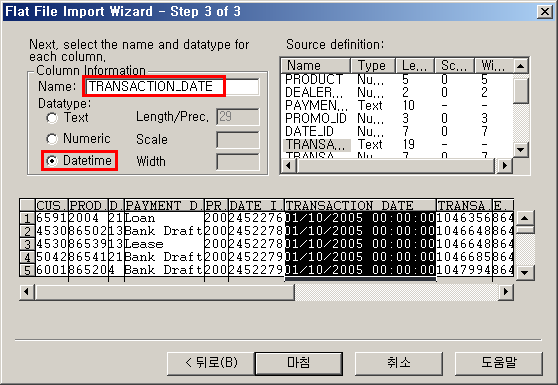Viewport: 558px width, 385px height.
Task: Click the column Name input field
Action: click(172, 86)
